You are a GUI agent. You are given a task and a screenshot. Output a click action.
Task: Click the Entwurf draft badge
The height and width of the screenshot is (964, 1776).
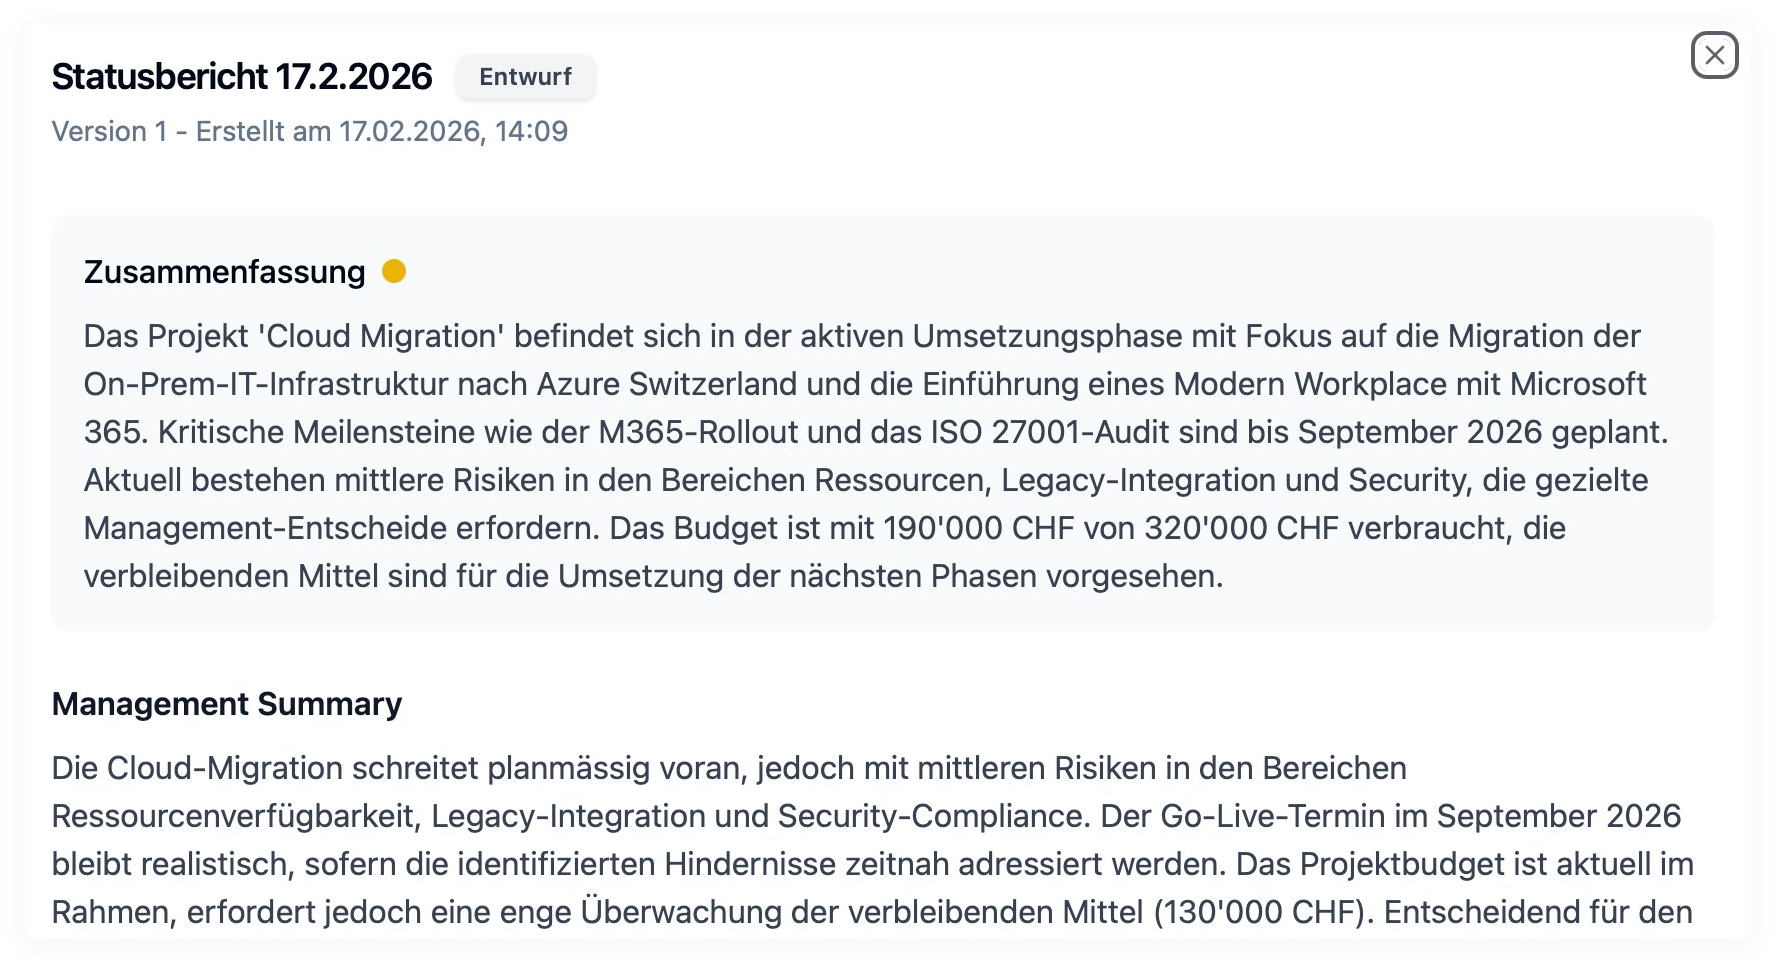pyautogui.click(x=526, y=77)
